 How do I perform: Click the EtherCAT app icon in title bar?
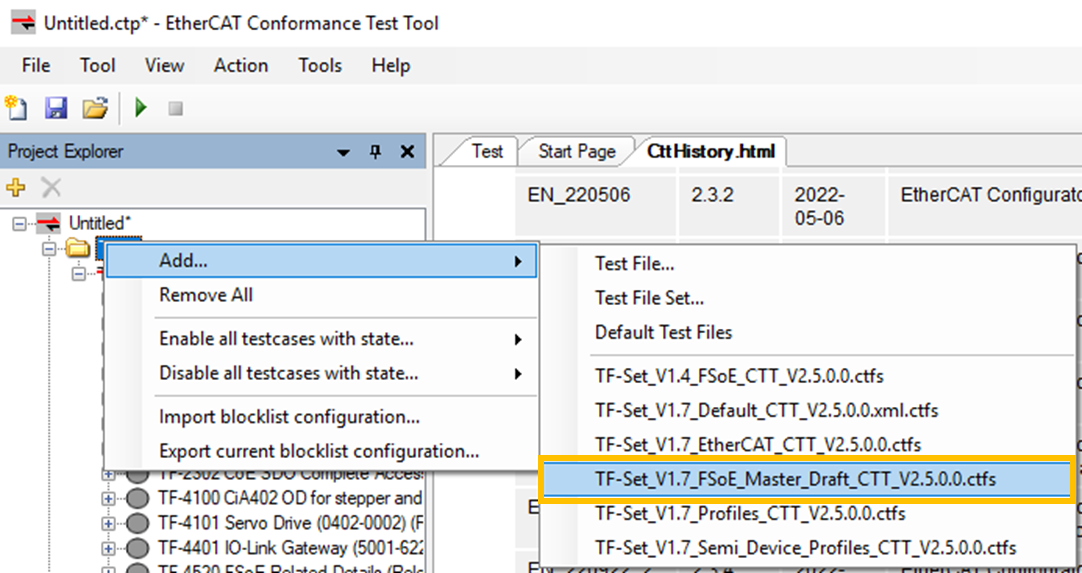tap(23, 23)
